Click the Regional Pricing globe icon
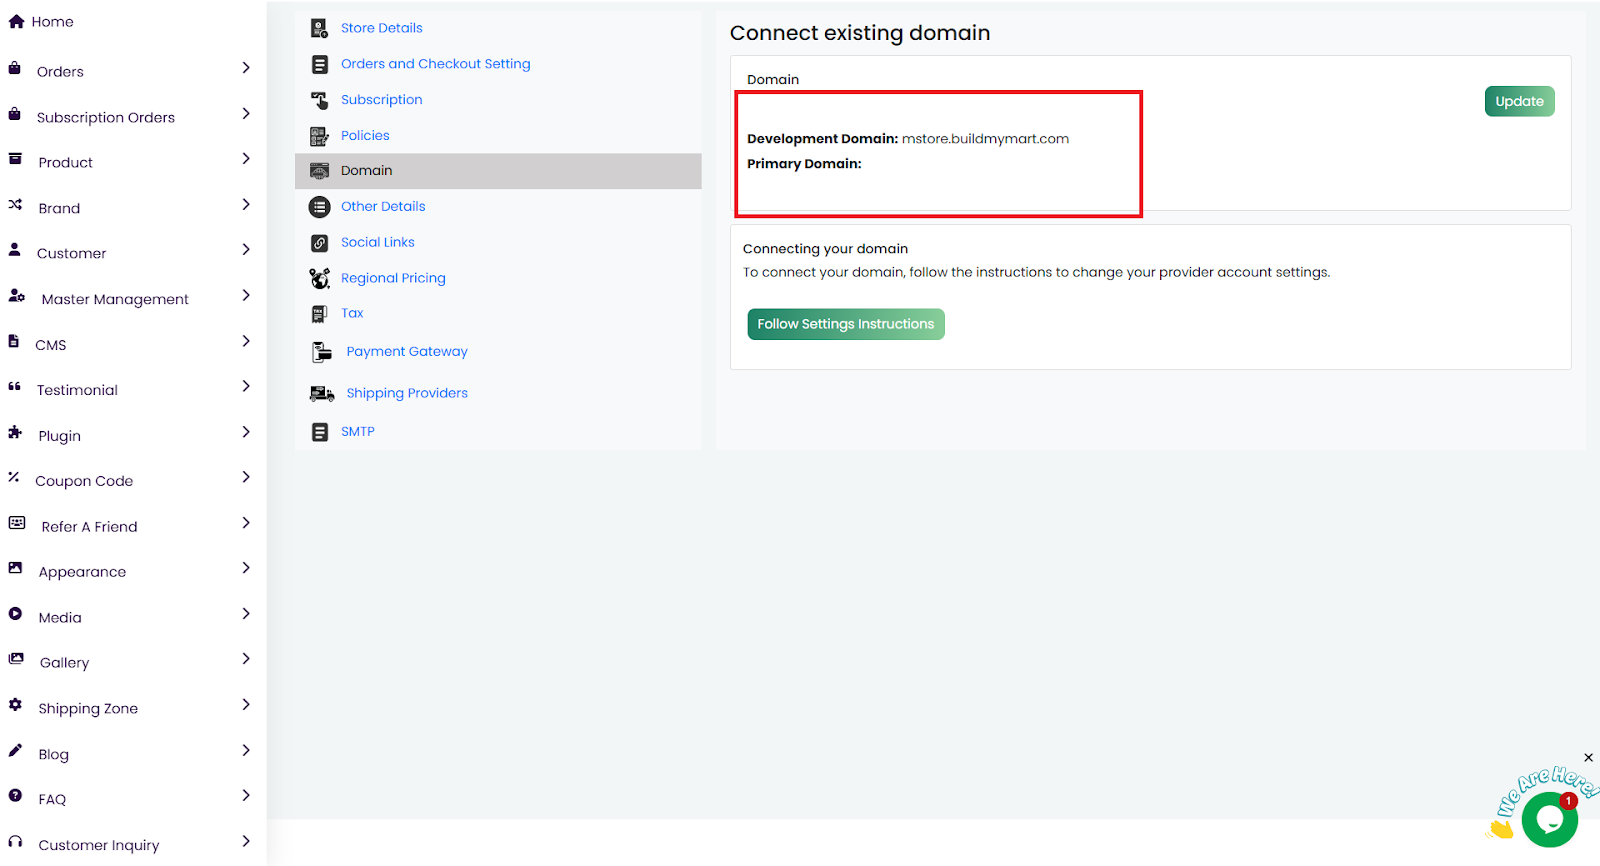 point(319,278)
